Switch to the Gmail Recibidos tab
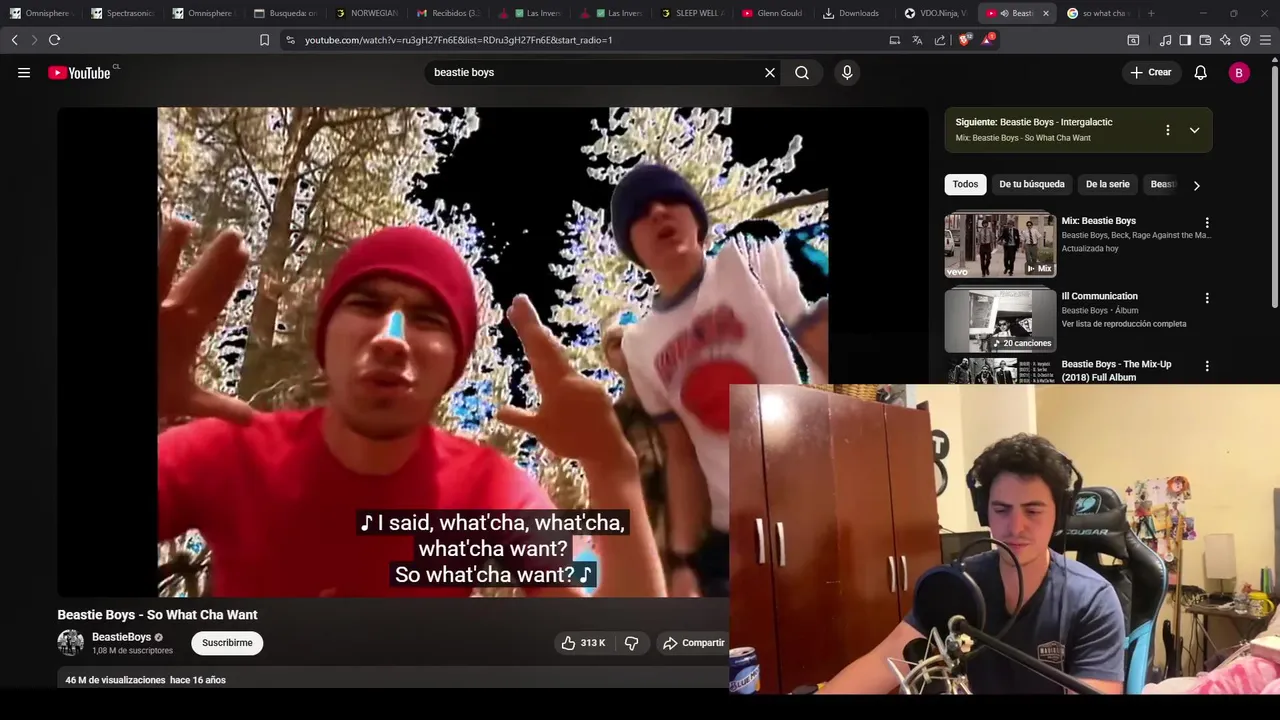1280x720 pixels. pyautogui.click(x=449, y=13)
